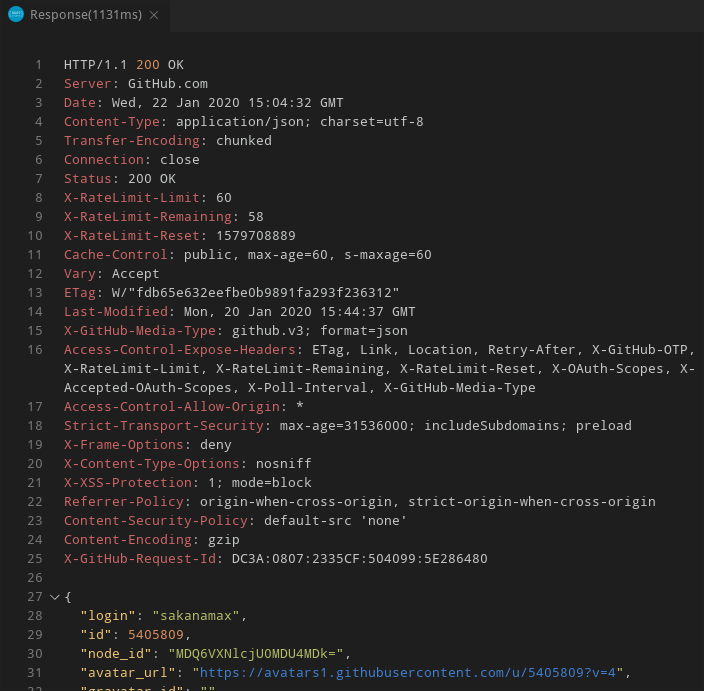
Task: Click the 'ETag' header name on line 13
Action: [x=79, y=293]
